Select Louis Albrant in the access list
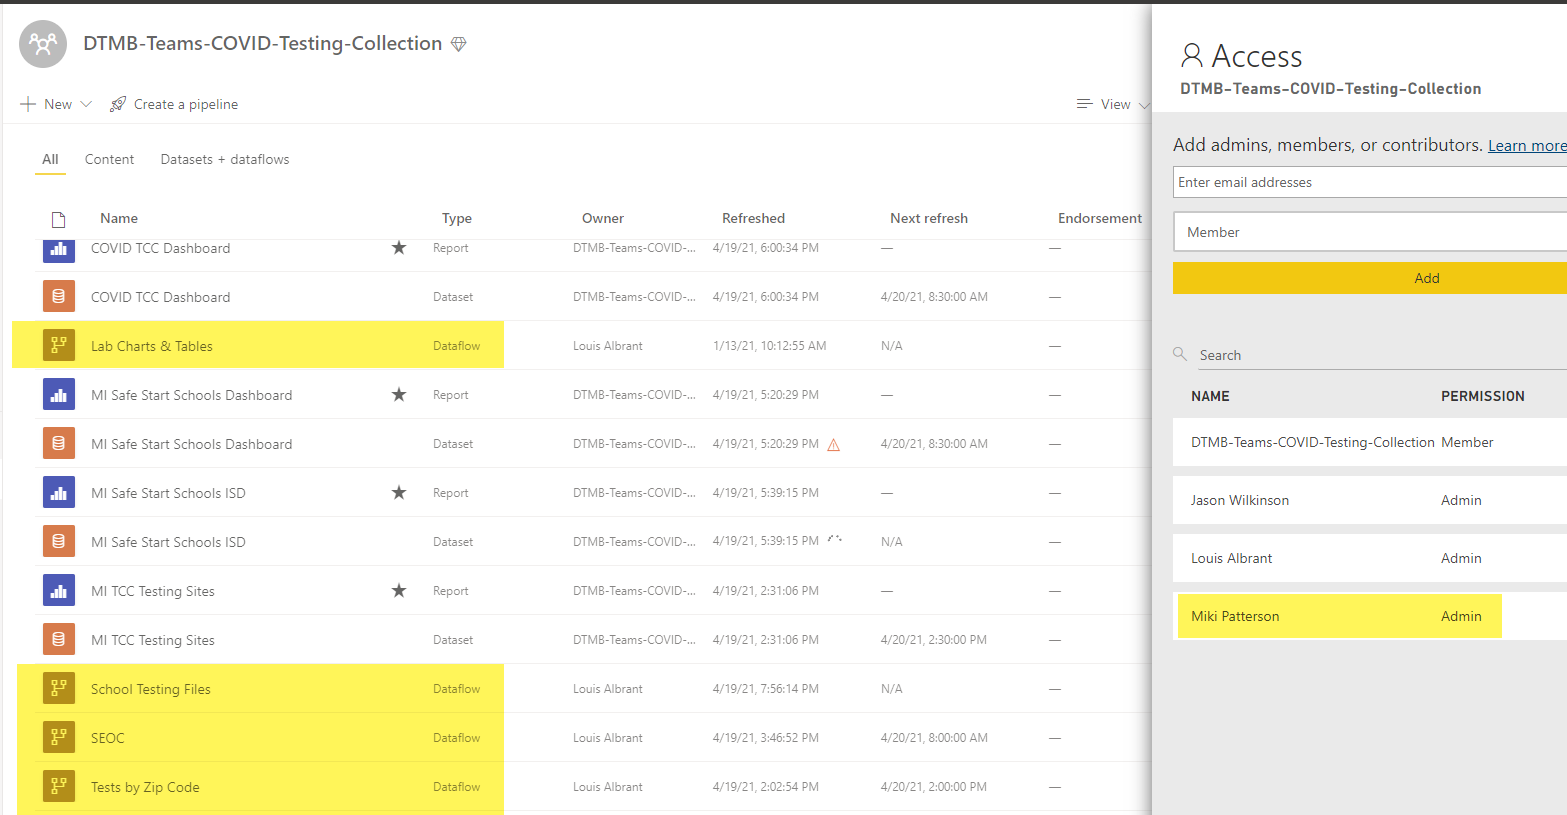Viewport: 1567px width, 815px height. click(1370, 558)
